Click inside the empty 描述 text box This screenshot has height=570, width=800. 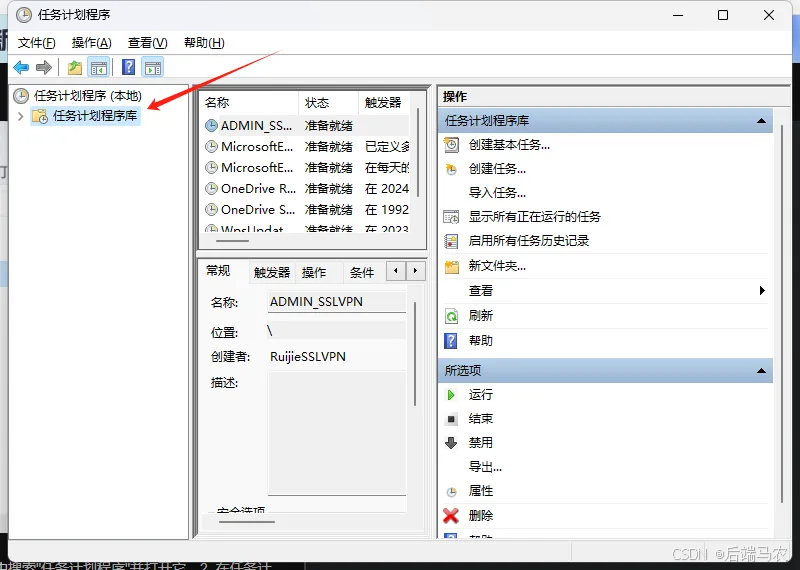coord(337,433)
